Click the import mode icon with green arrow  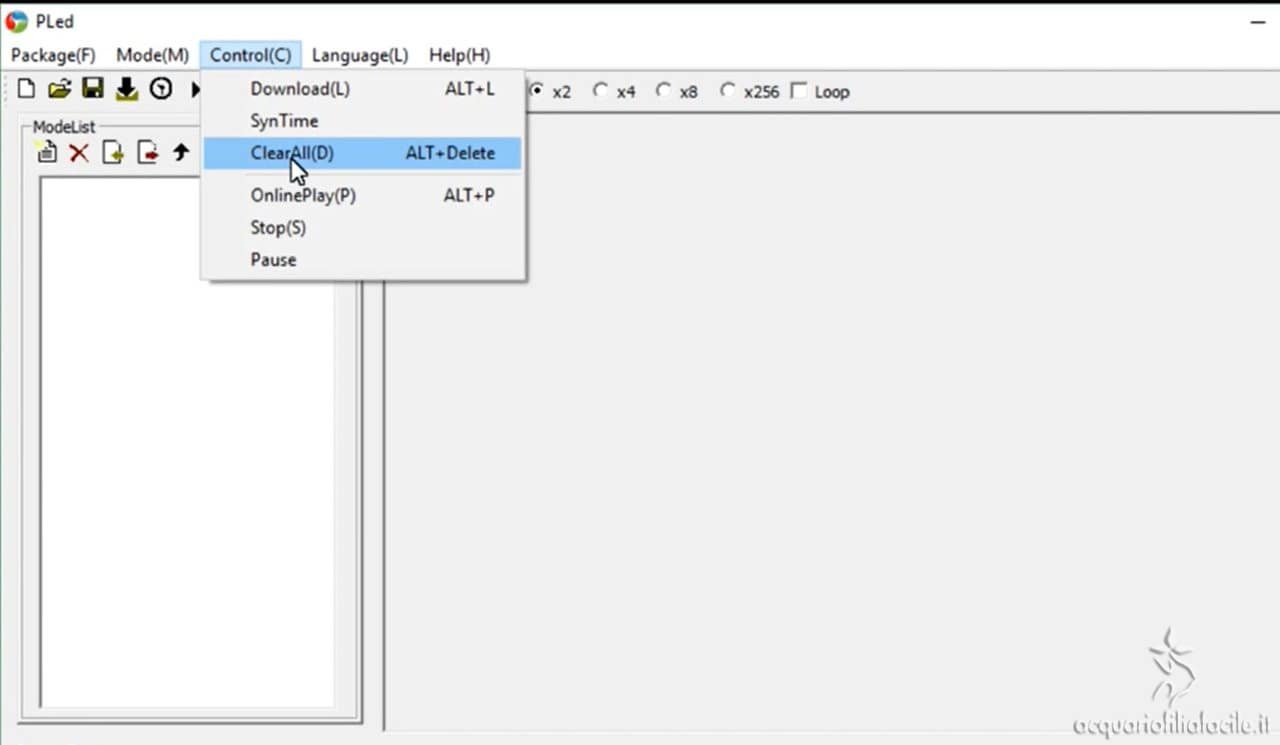pos(112,153)
